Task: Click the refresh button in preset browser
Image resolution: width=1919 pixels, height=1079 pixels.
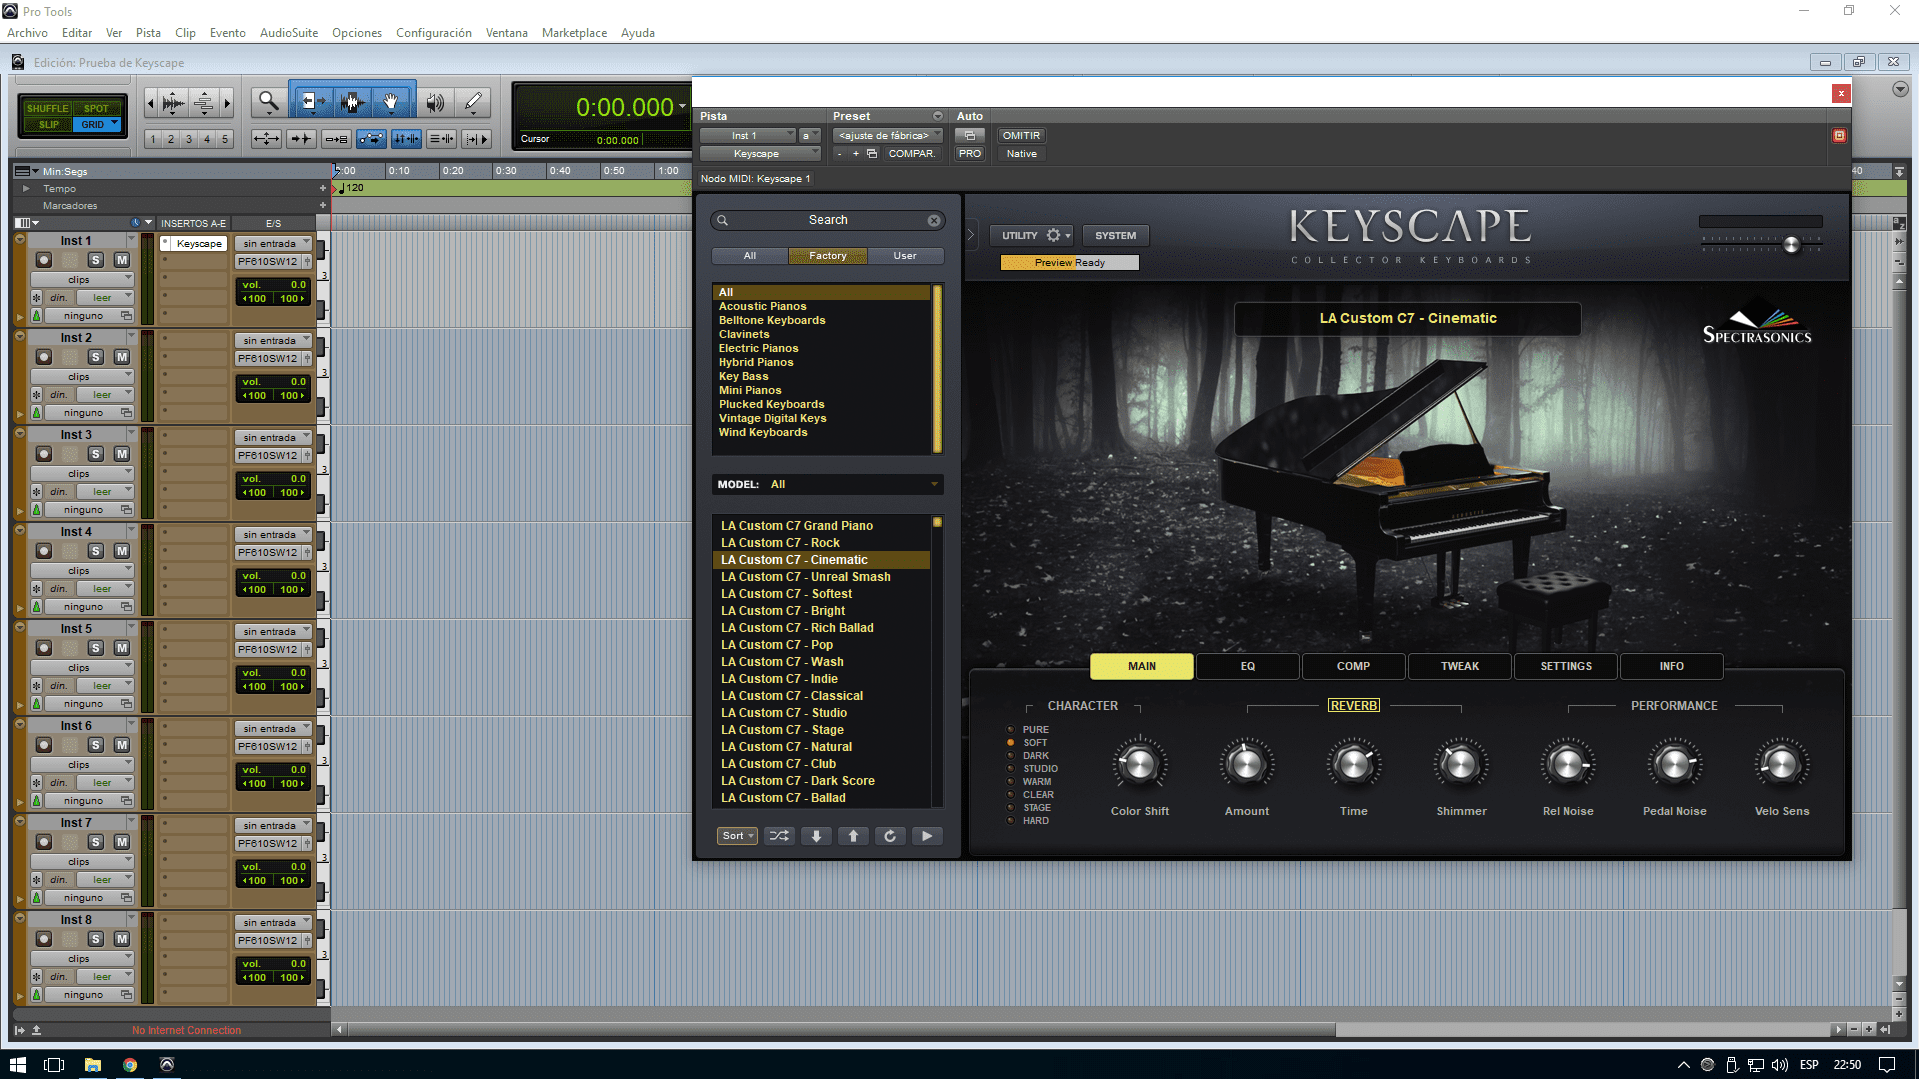Action: tap(890, 836)
